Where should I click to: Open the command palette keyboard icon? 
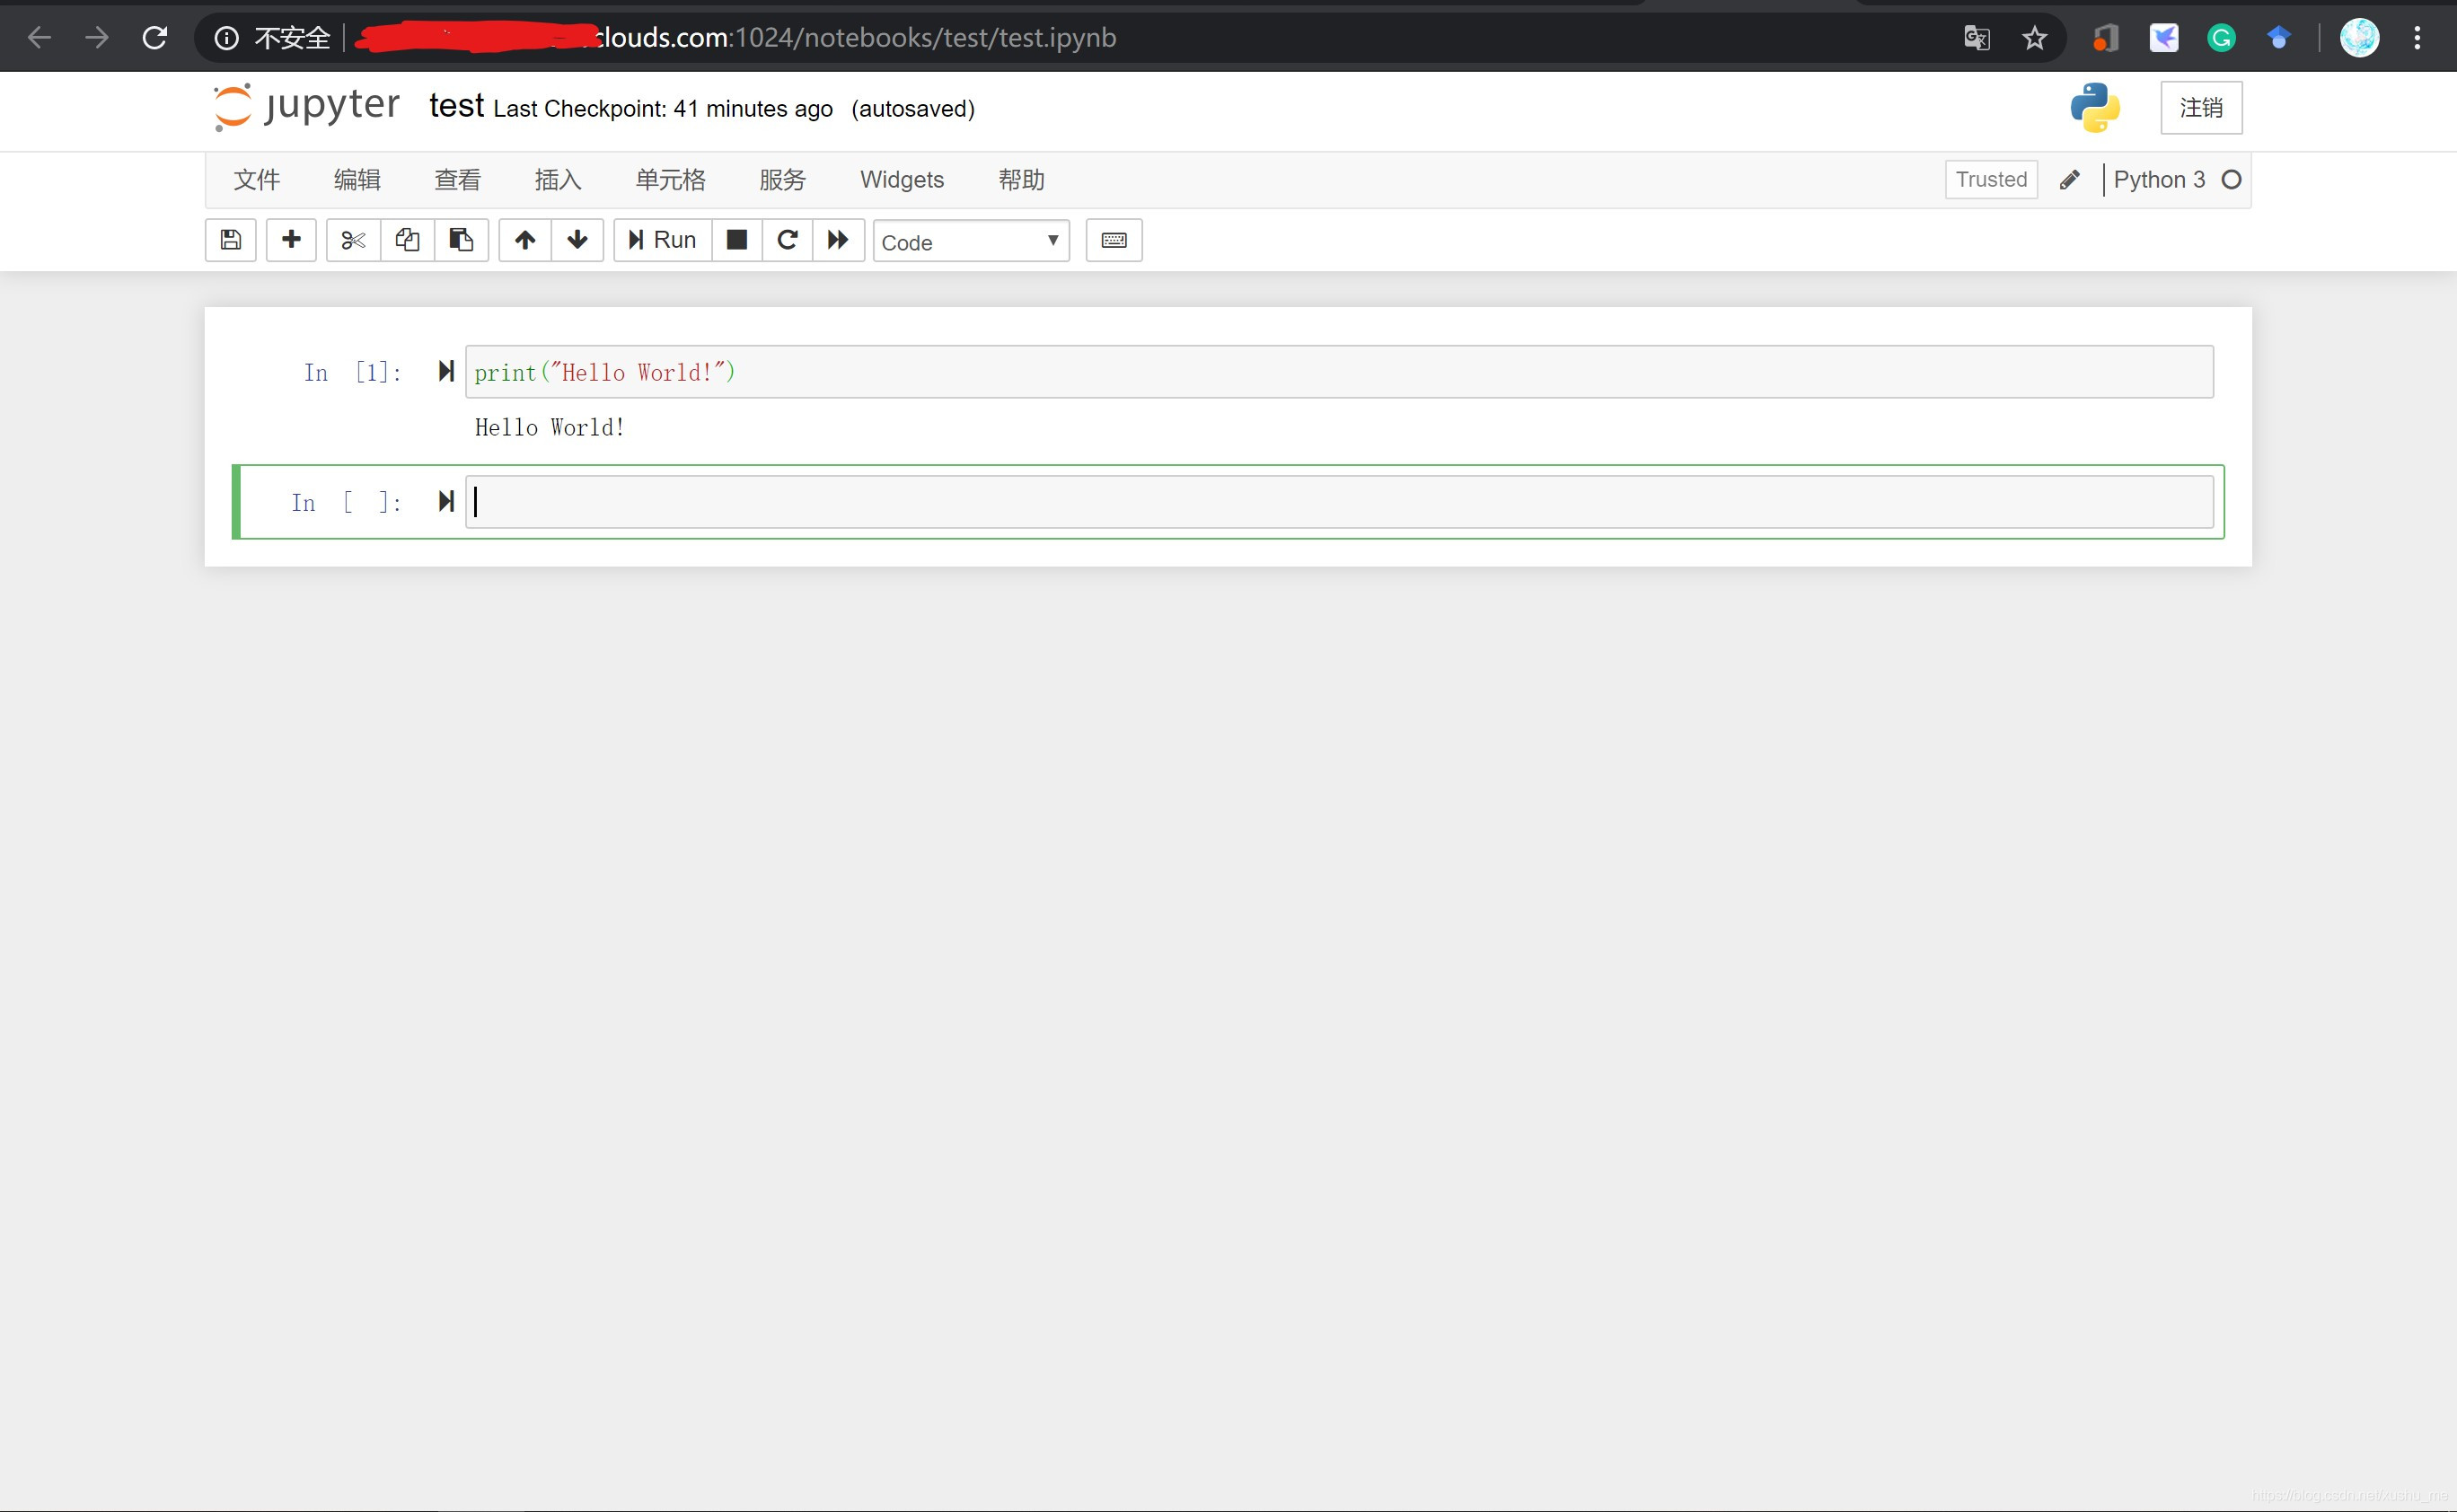pos(1113,240)
